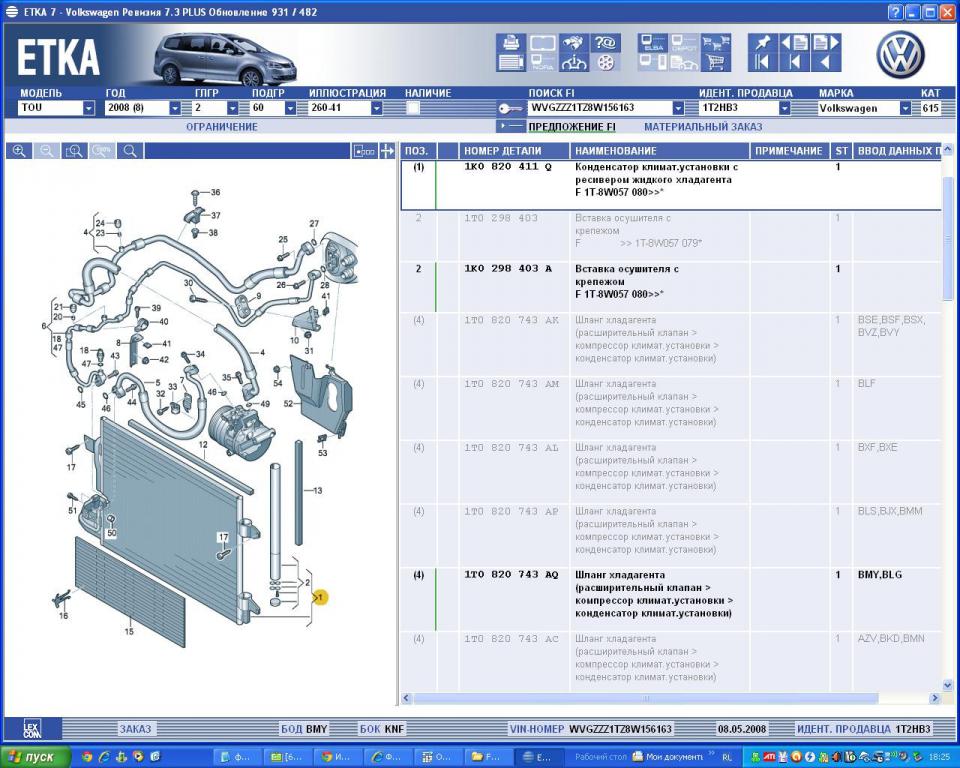
Task: Click the plain magnifier icon in illustration toolbar
Action: (x=130, y=151)
